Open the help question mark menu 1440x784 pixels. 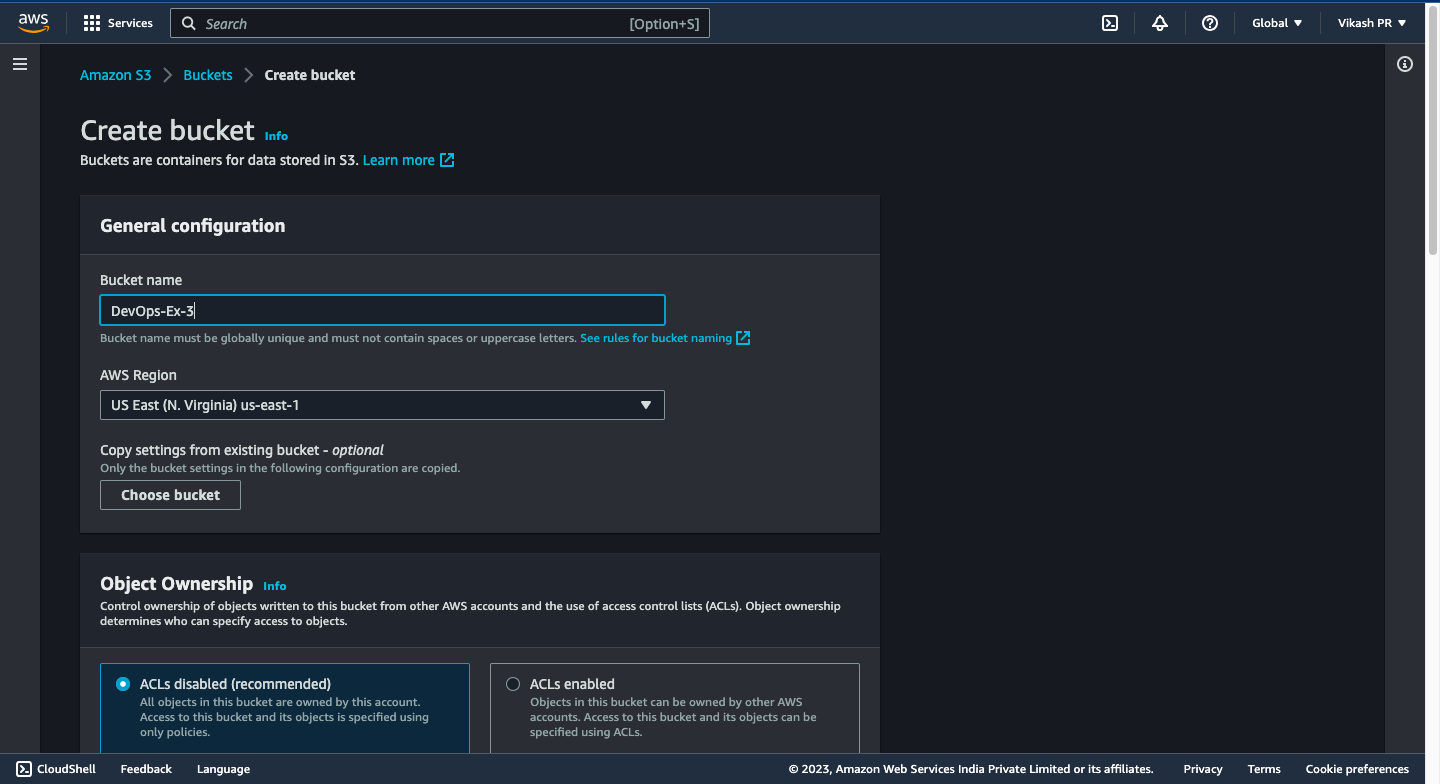1210,23
